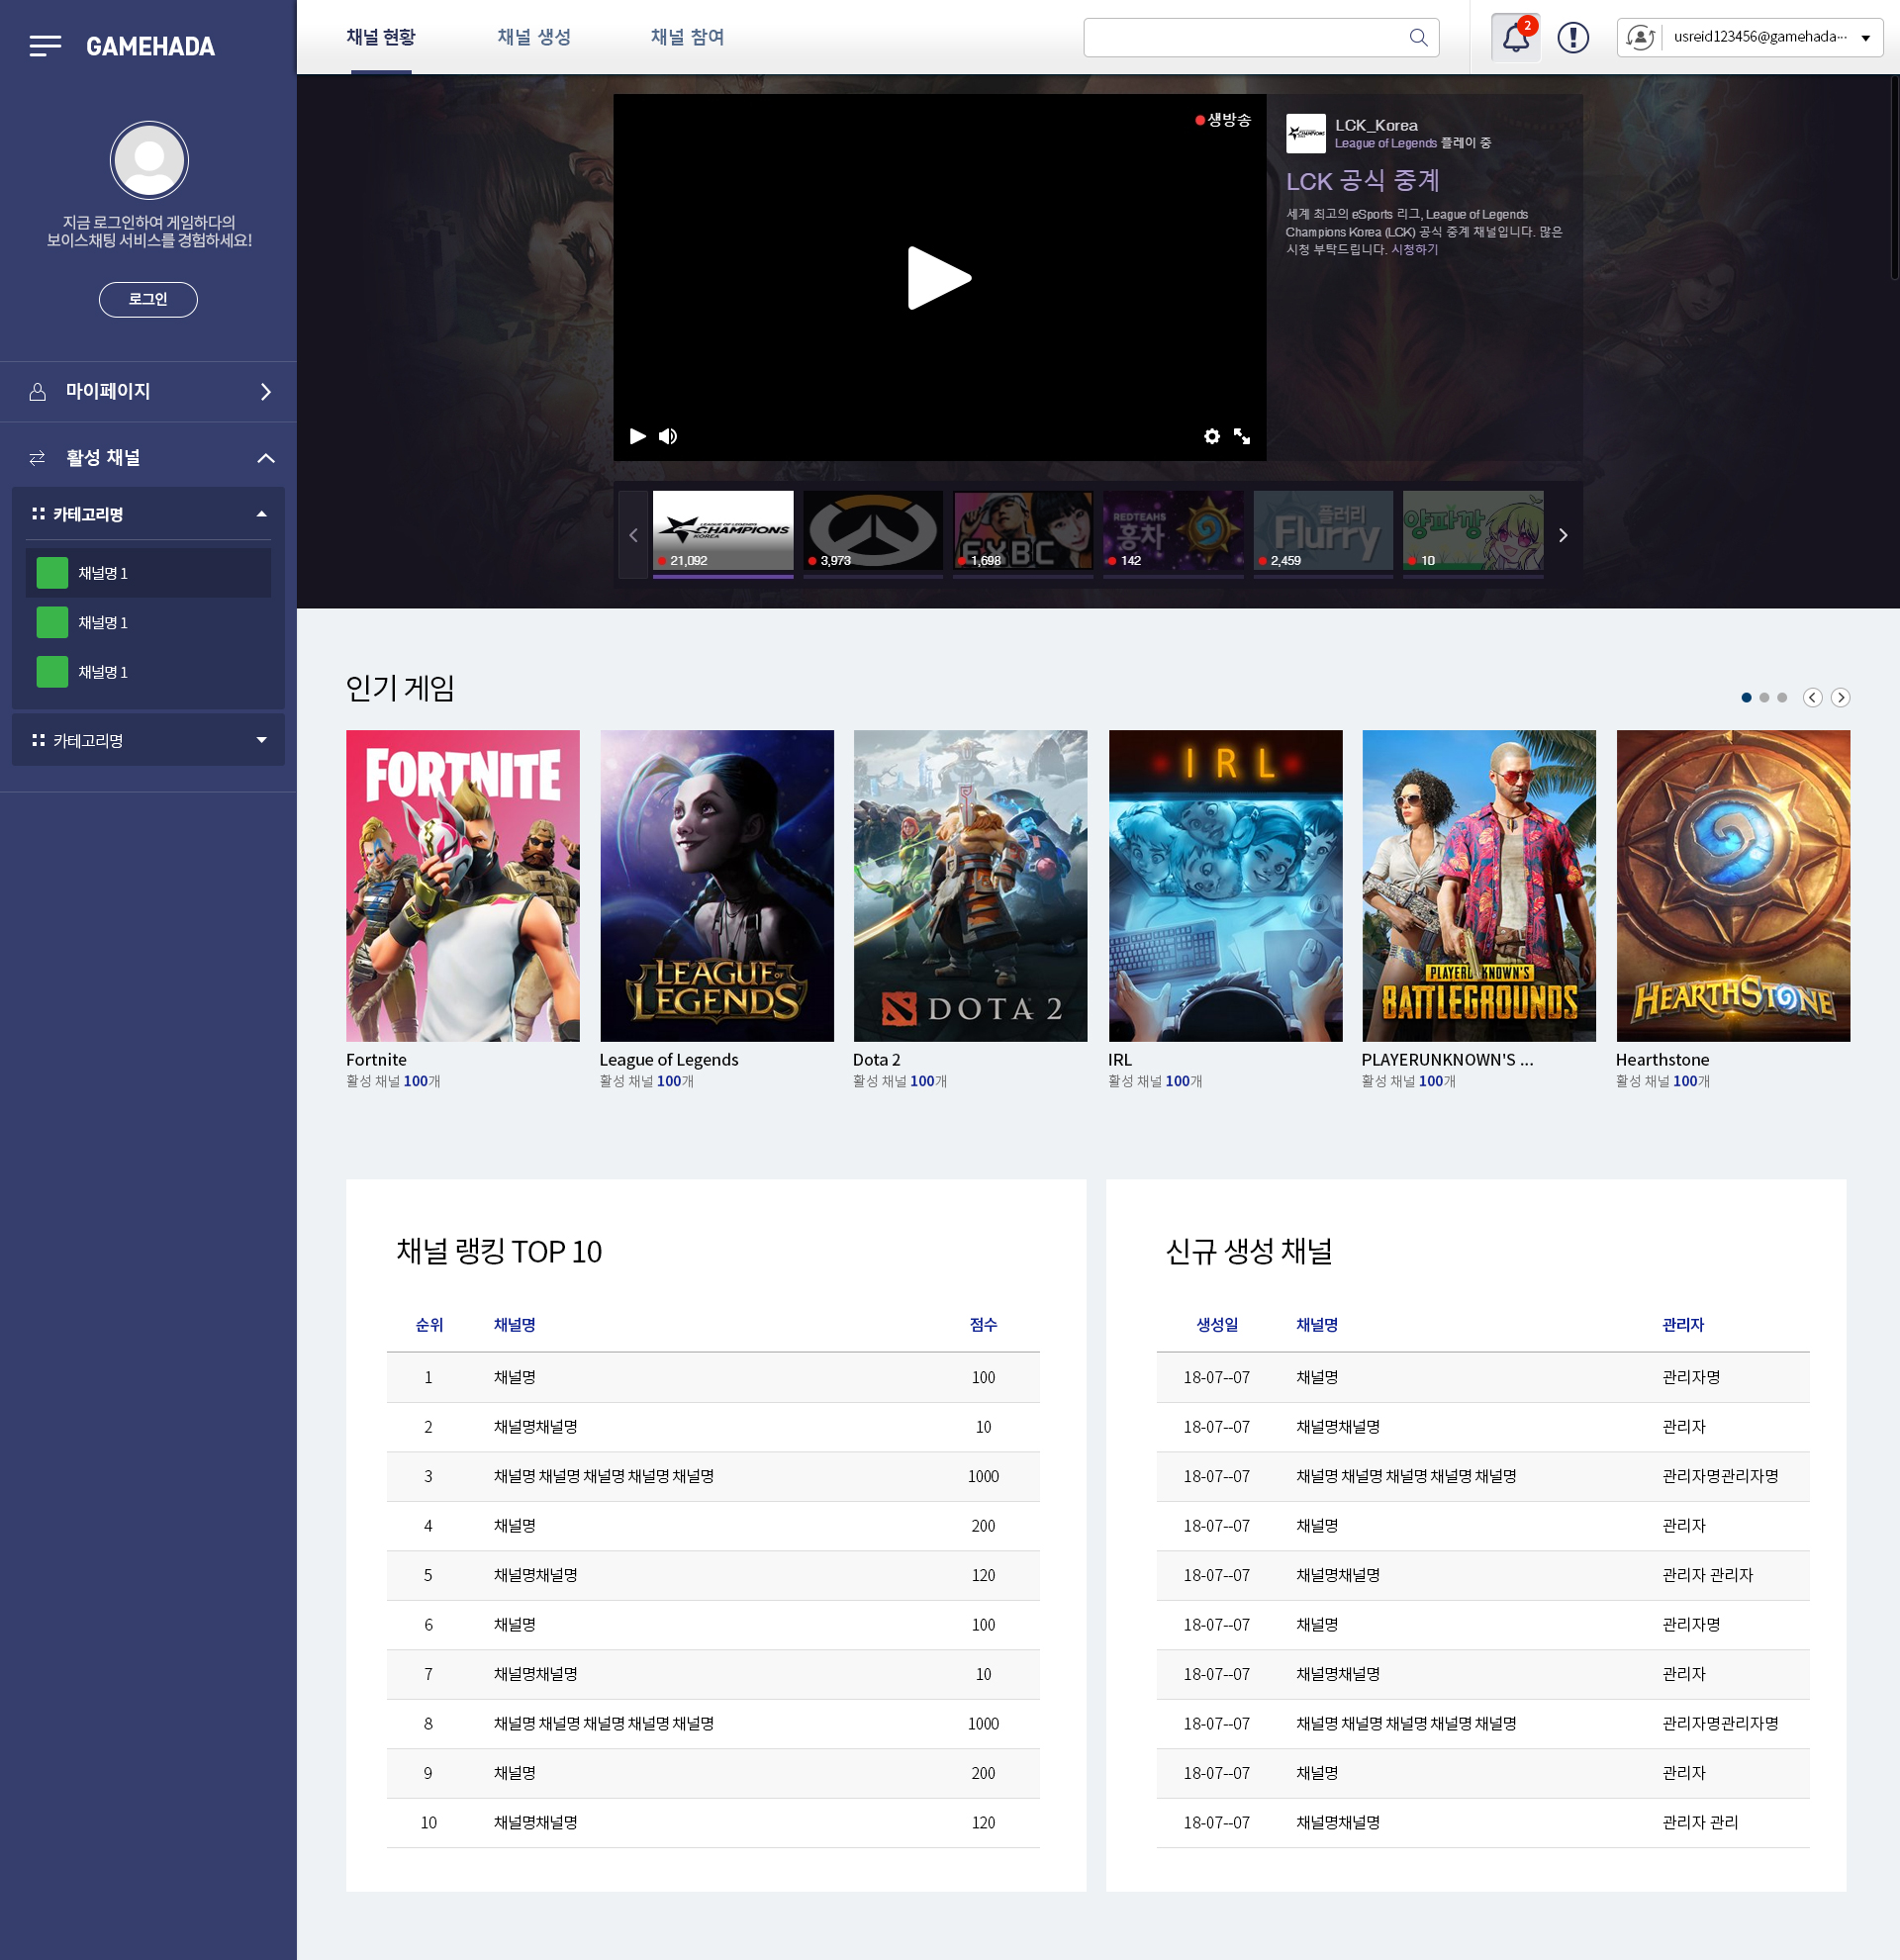The height and width of the screenshot is (1960, 1900).
Task: Select the highlighted 채널명 1 sidebar item
Action: coord(148,573)
